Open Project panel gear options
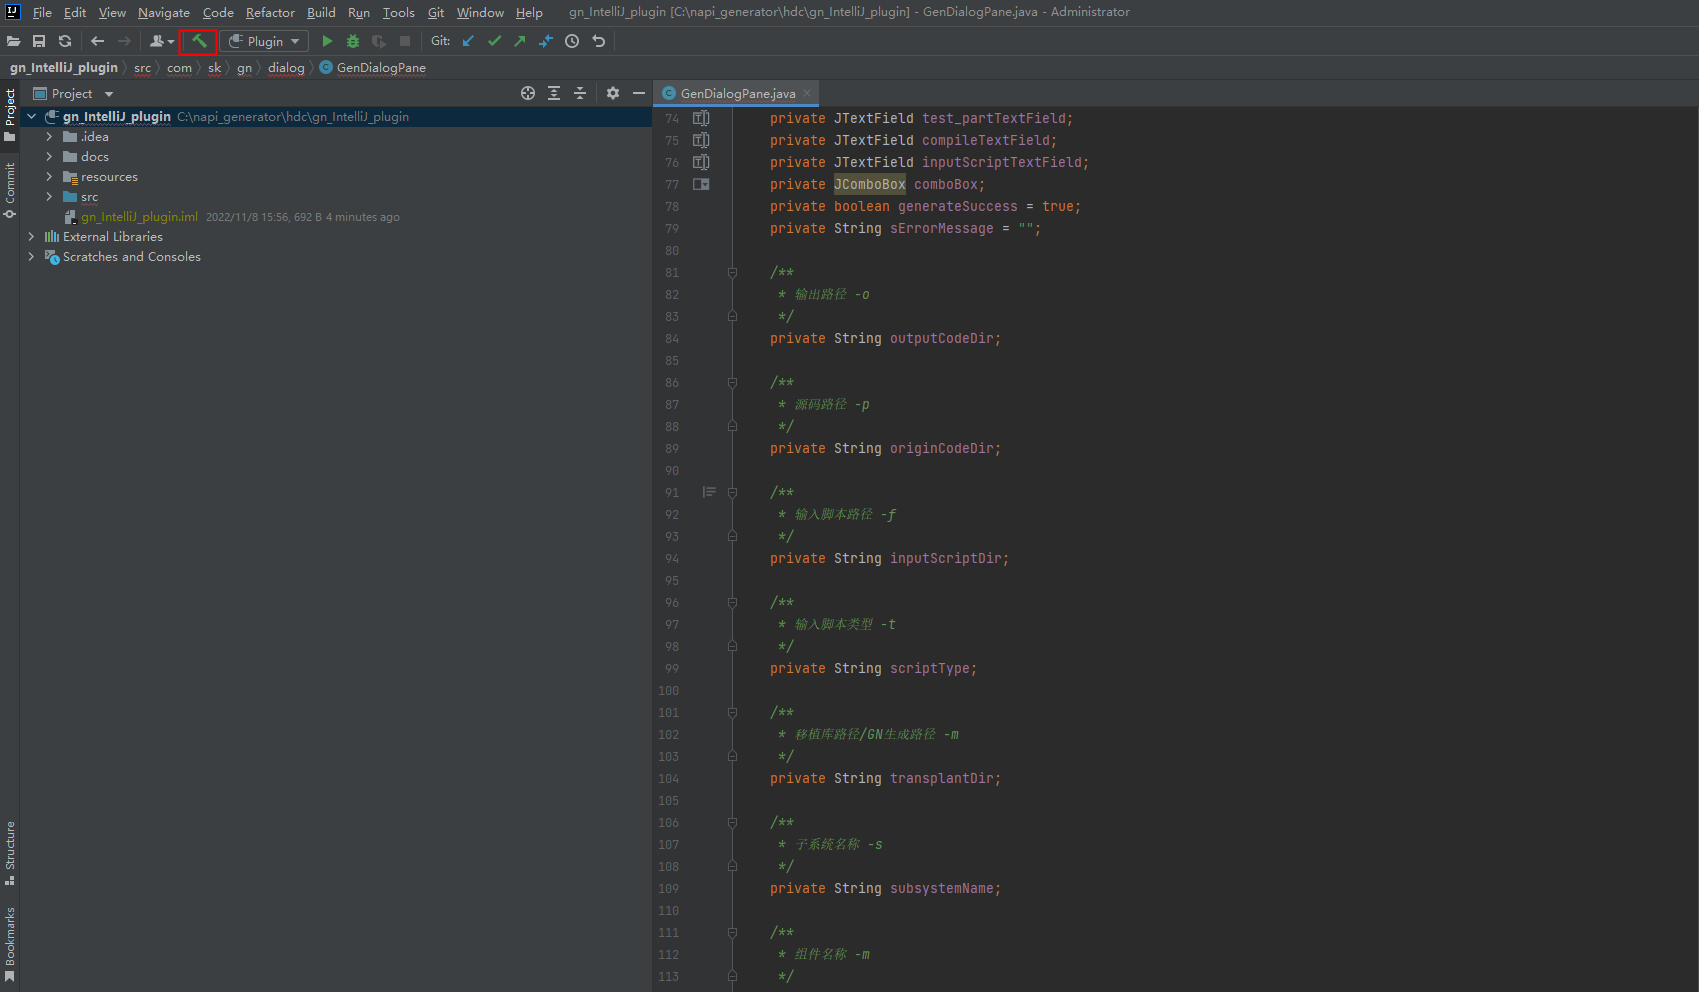 (x=613, y=93)
